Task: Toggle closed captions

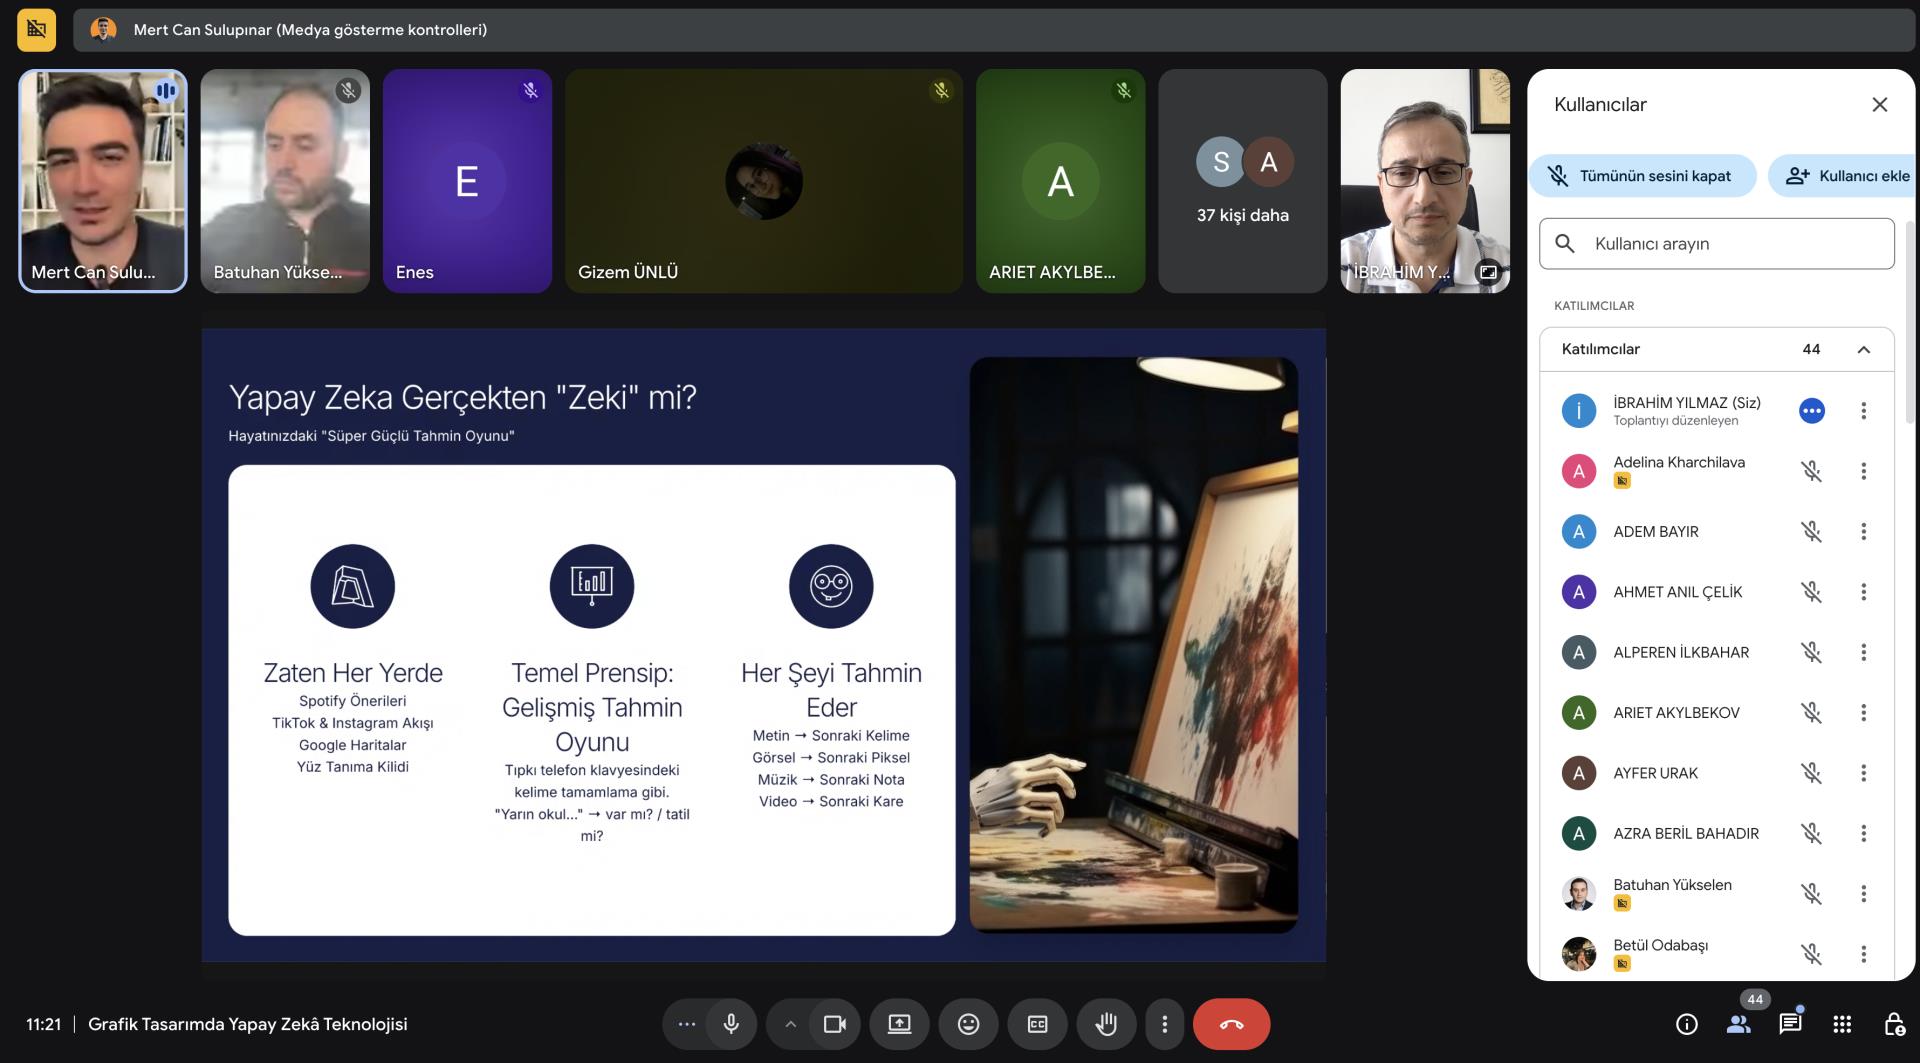Action: 1037,1024
